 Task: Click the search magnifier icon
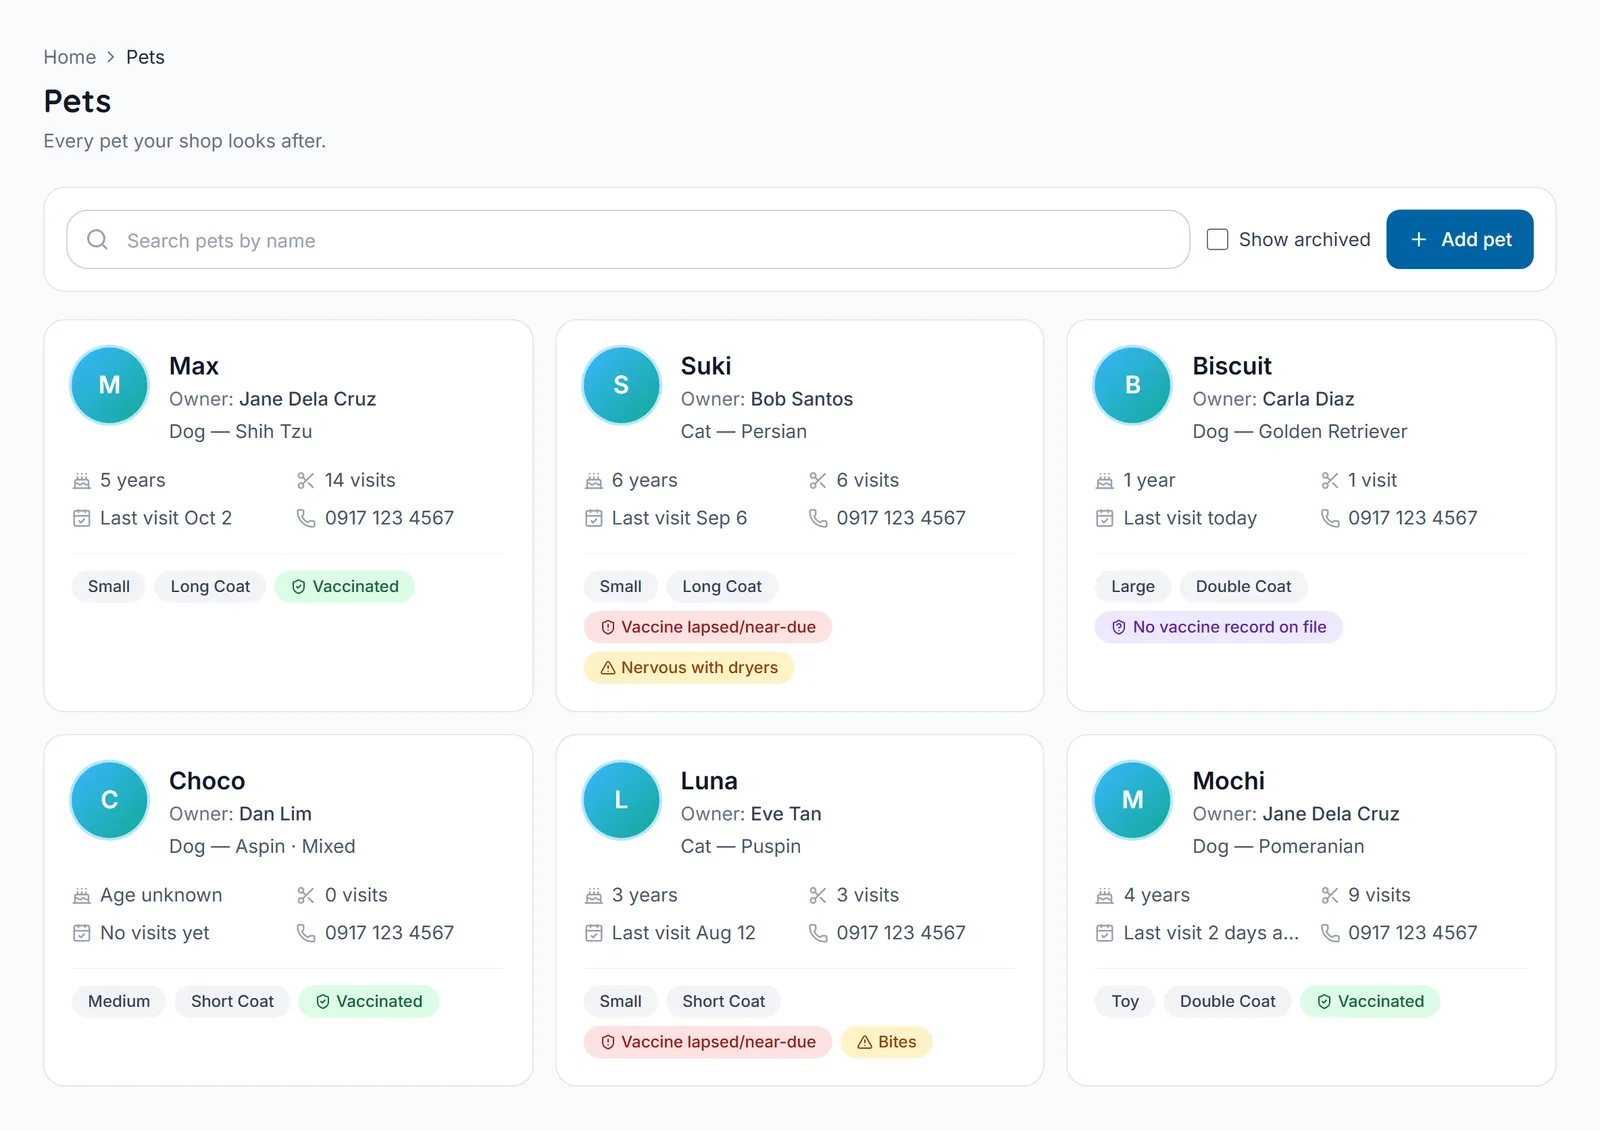point(97,240)
